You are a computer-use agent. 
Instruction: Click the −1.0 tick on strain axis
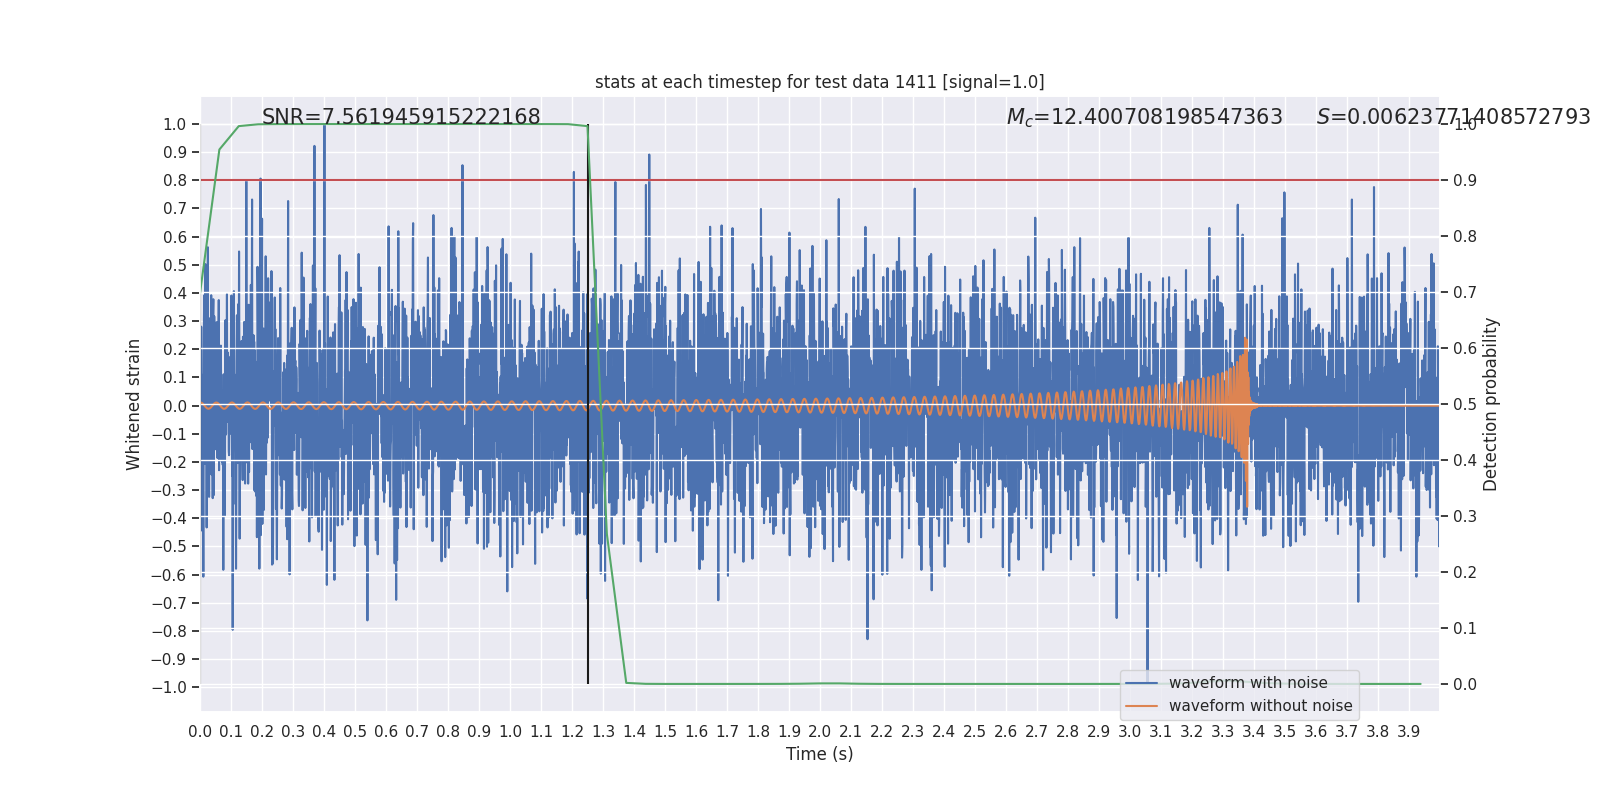tap(169, 687)
